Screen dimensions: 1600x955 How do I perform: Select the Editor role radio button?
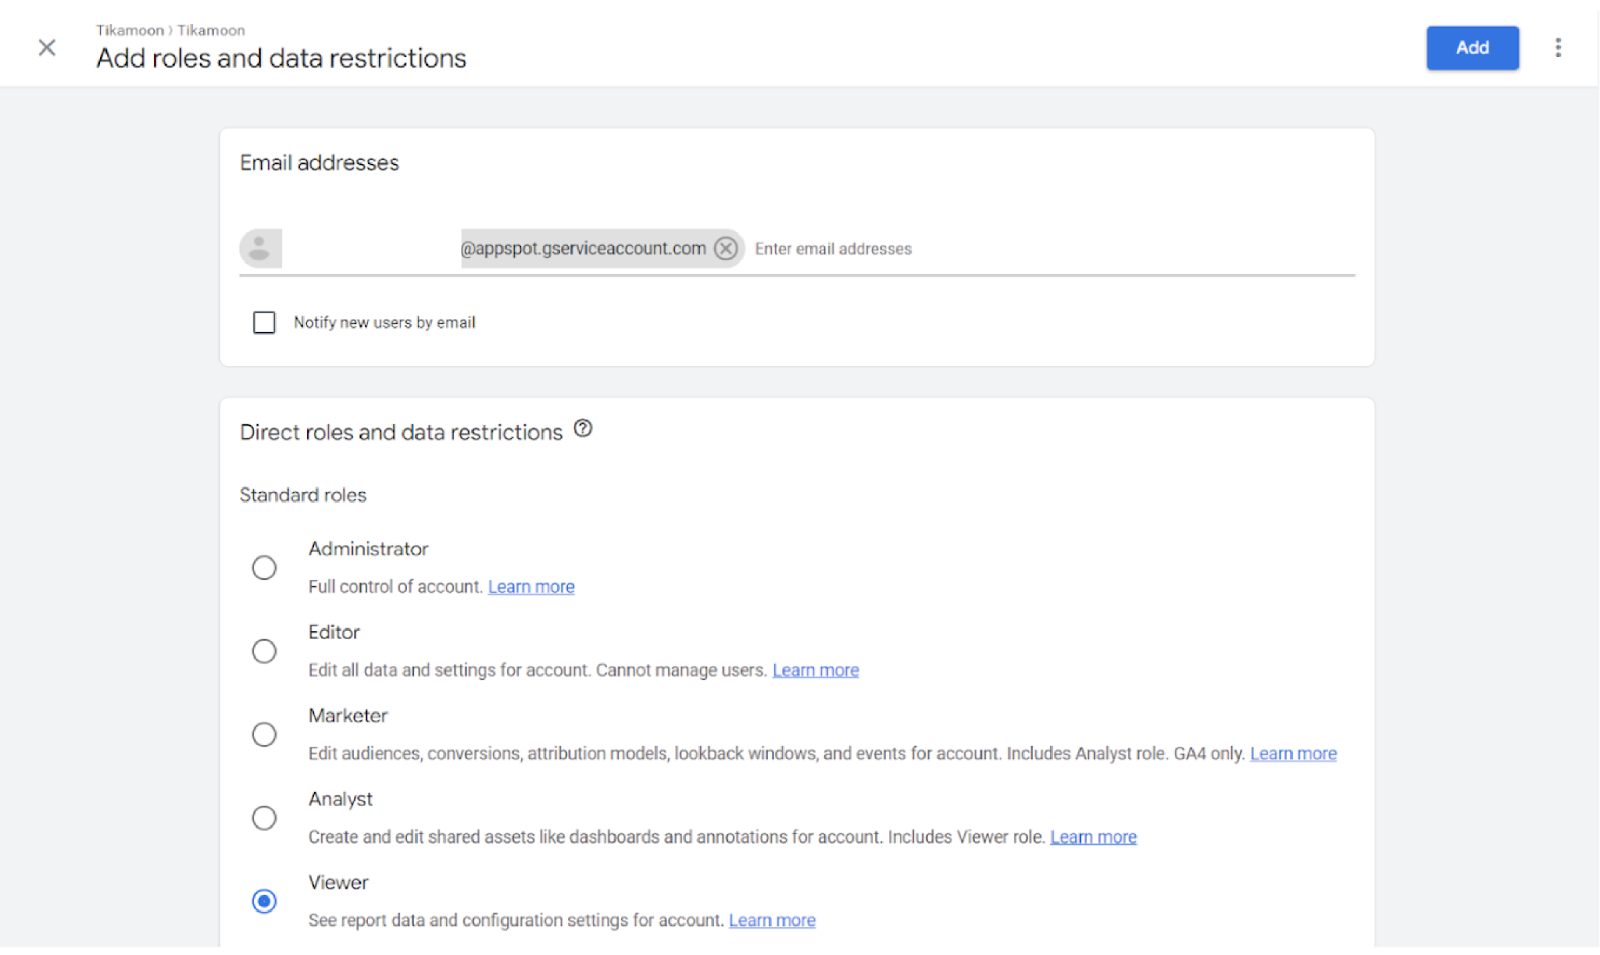click(x=264, y=651)
